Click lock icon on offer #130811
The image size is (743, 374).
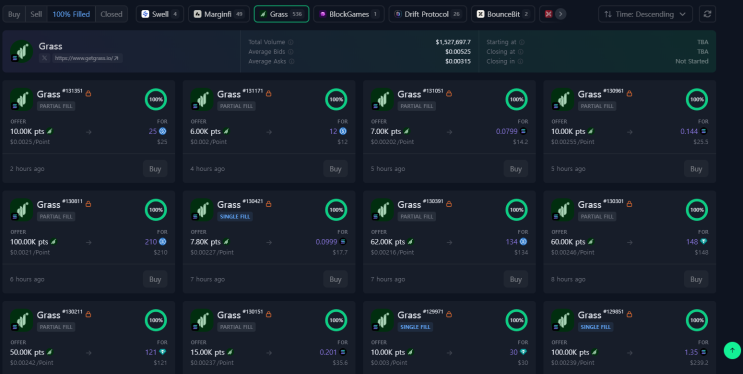tap(88, 204)
